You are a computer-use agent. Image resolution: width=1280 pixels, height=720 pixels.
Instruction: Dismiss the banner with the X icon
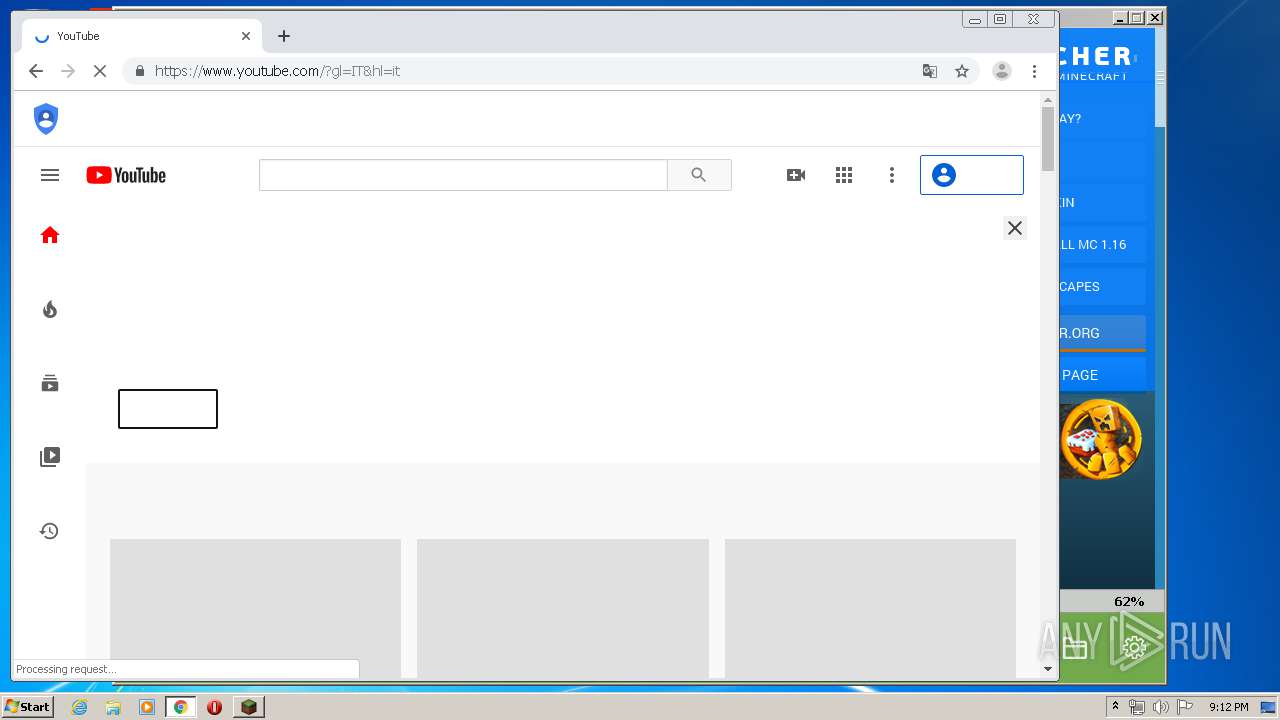[x=1015, y=228]
